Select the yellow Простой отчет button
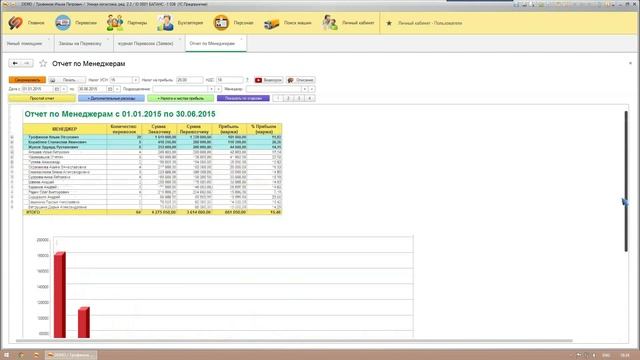This screenshot has width=640, height=360. (42, 98)
